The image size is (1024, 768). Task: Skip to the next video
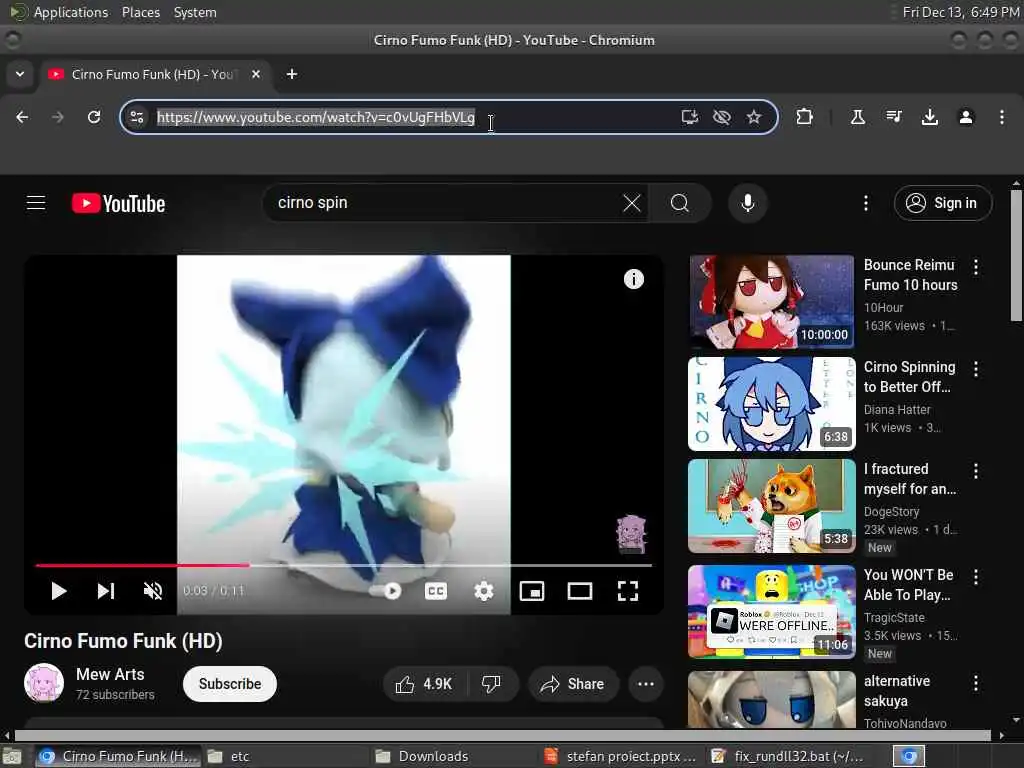coord(106,592)
